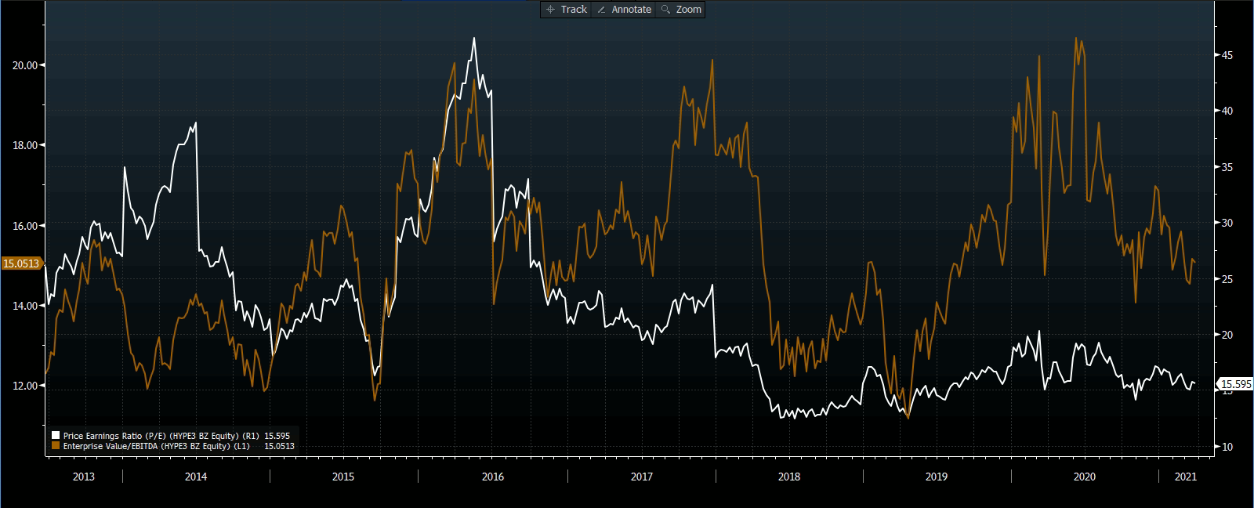This screenshot has height=508, width=1254.
Task: Click the orange Enterprise Value/EBITDA legend swatch
Action: coord(54,446)
